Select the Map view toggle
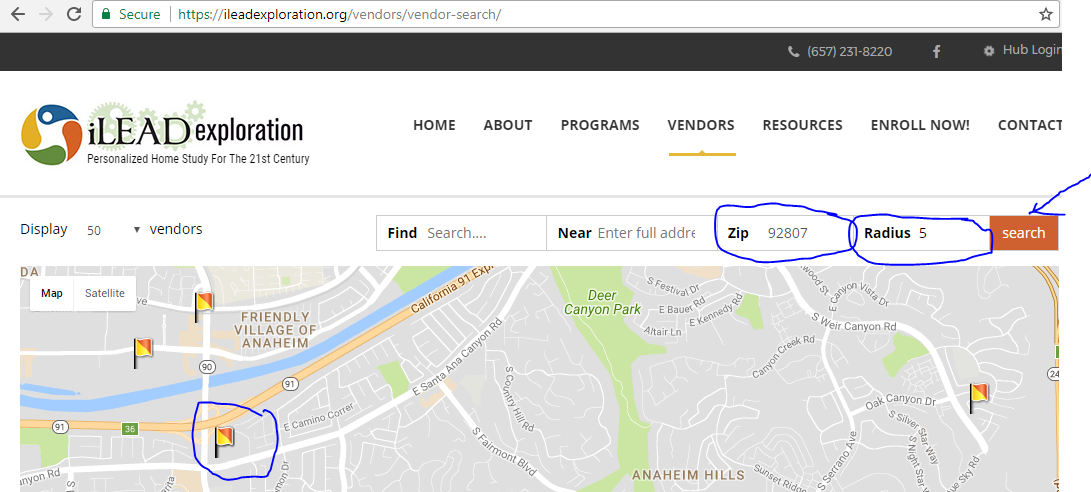 click(x=52, y=293)
